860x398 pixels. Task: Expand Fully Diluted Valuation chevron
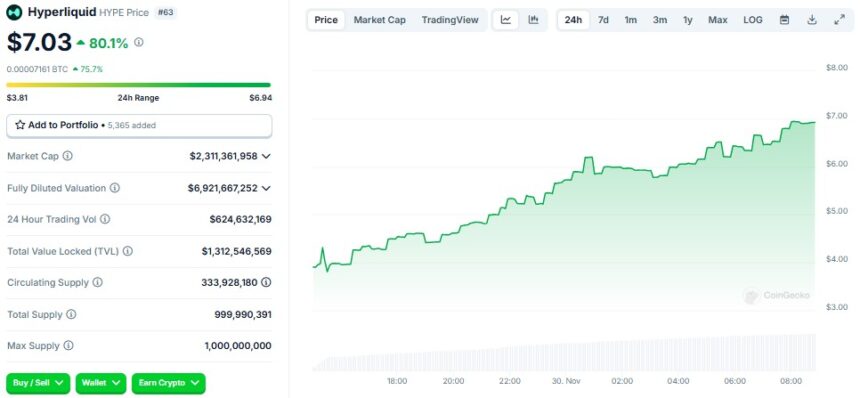[x=266, y=188]
